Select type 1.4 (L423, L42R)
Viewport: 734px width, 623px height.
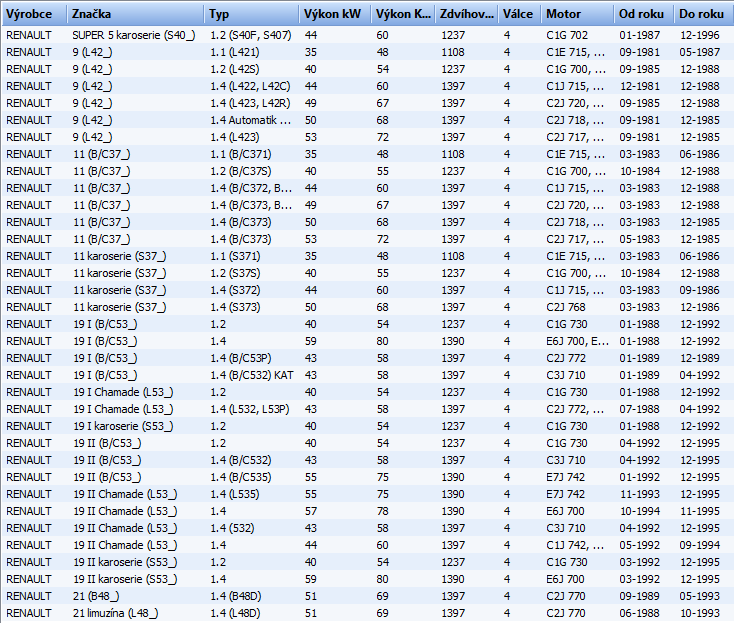pyautogui.click(x=250, y=103)
